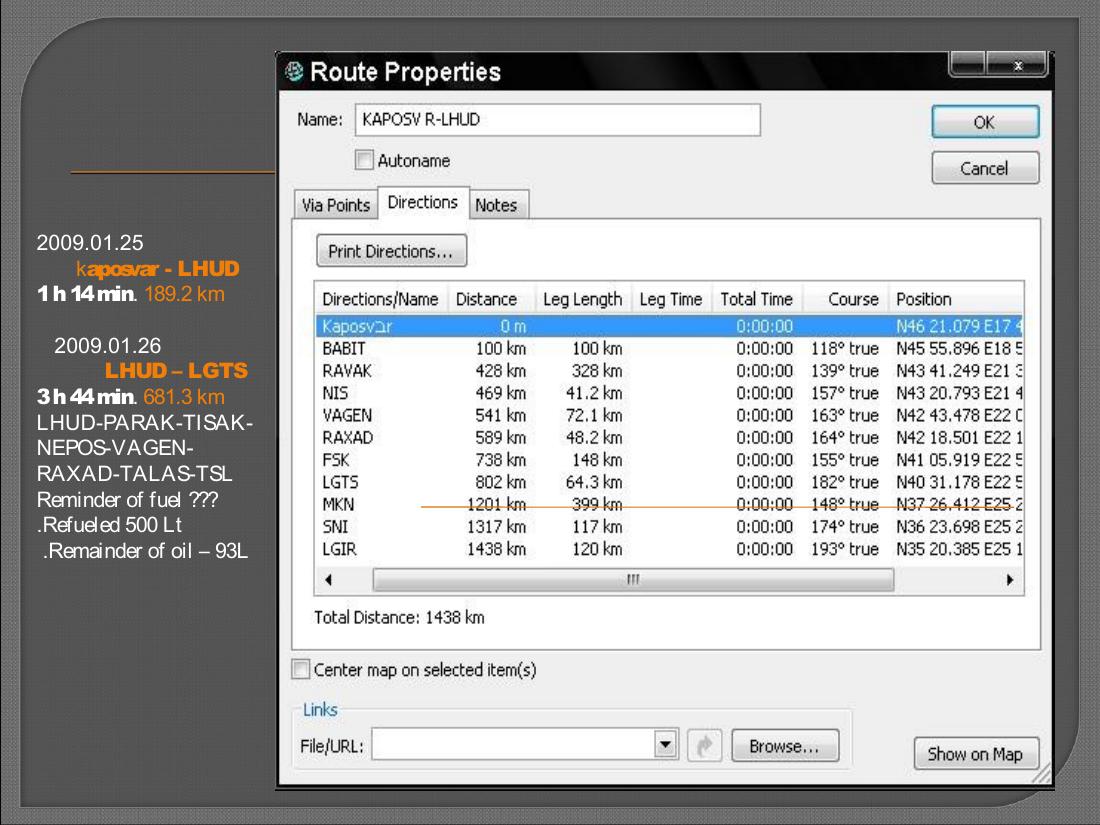Click the scroll left arrow of directions list
The height and width of the screenshot is (825, 1100).
328,580
